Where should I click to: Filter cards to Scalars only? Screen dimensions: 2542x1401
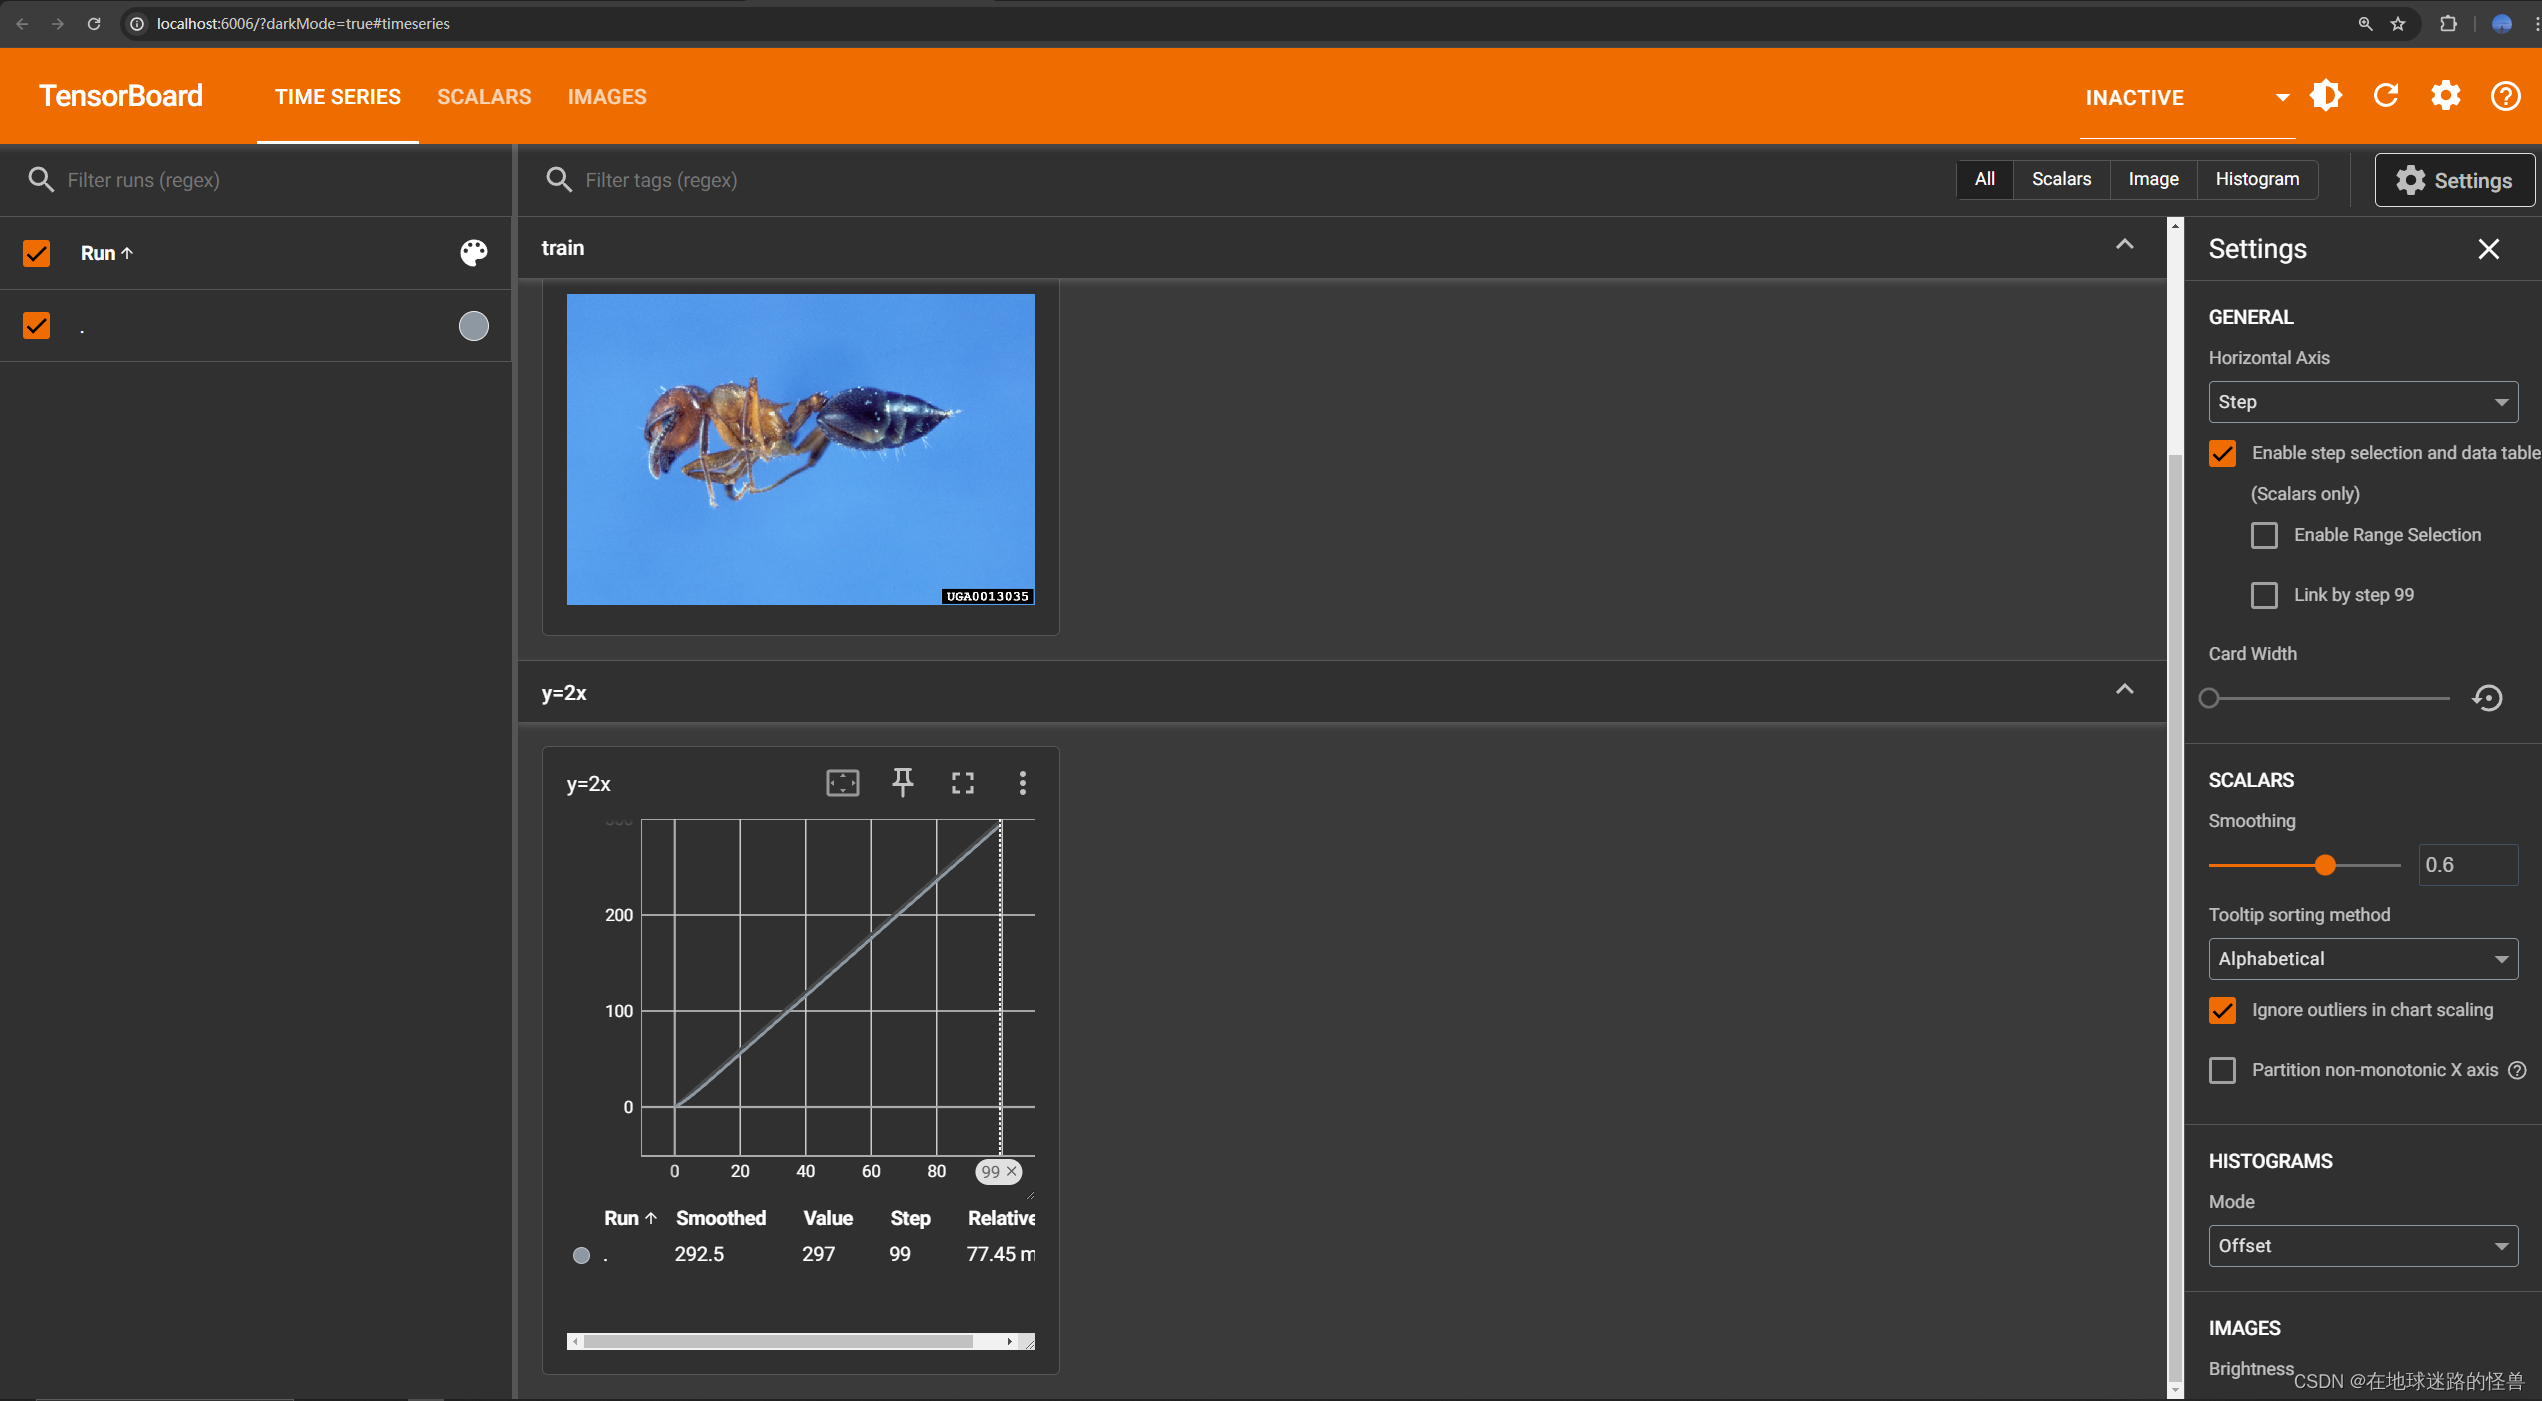pos(2061,179)
